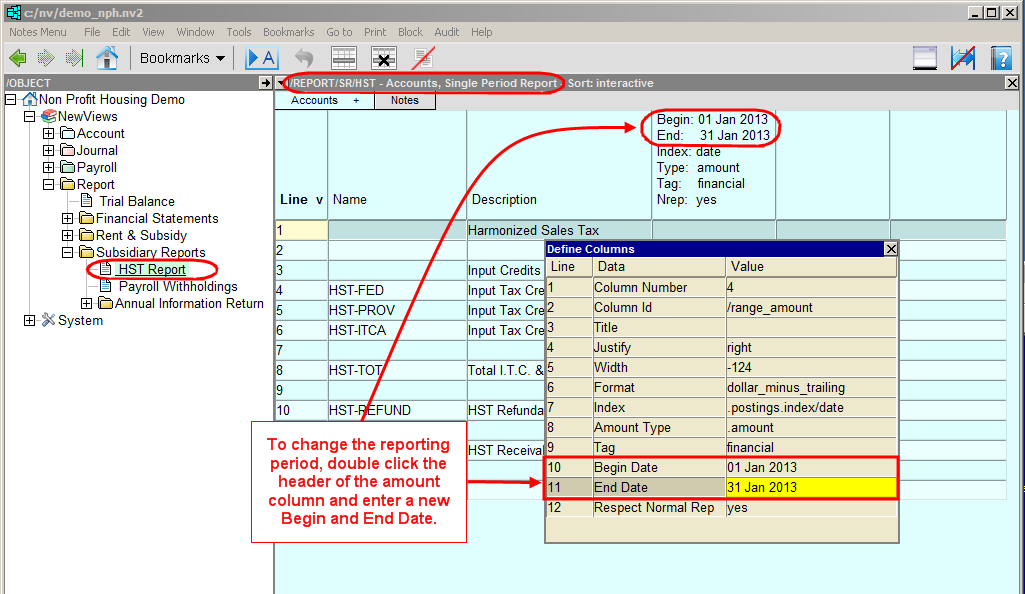Click the crossed-out blue arrows icon
The height and width of the screenshot is (594, 1025).
click(x=963, y=58)
